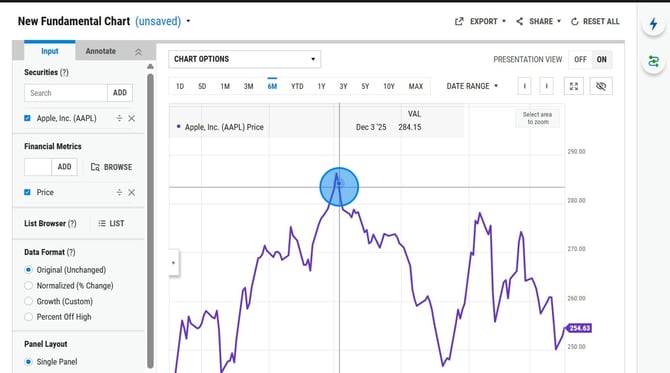Switch to the Annotate tab
670x373 pixels.
(100, 51)
